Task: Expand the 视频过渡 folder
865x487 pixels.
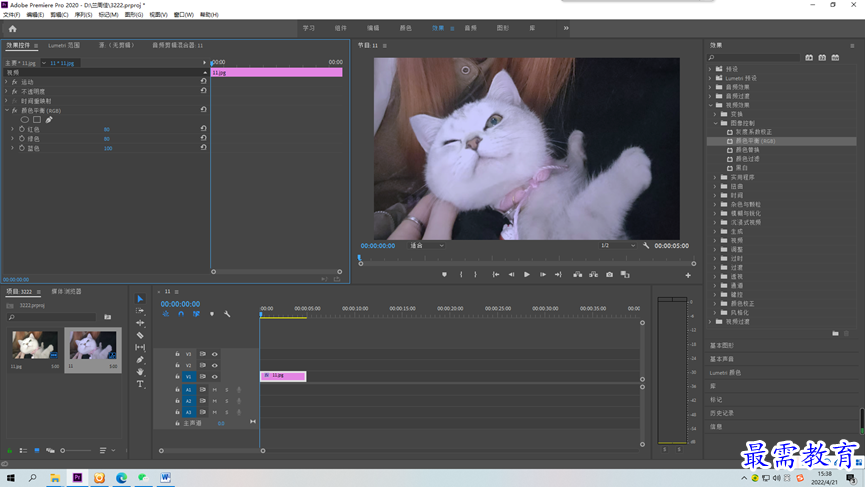Action: pyautogui.click(x=711, y=322)
